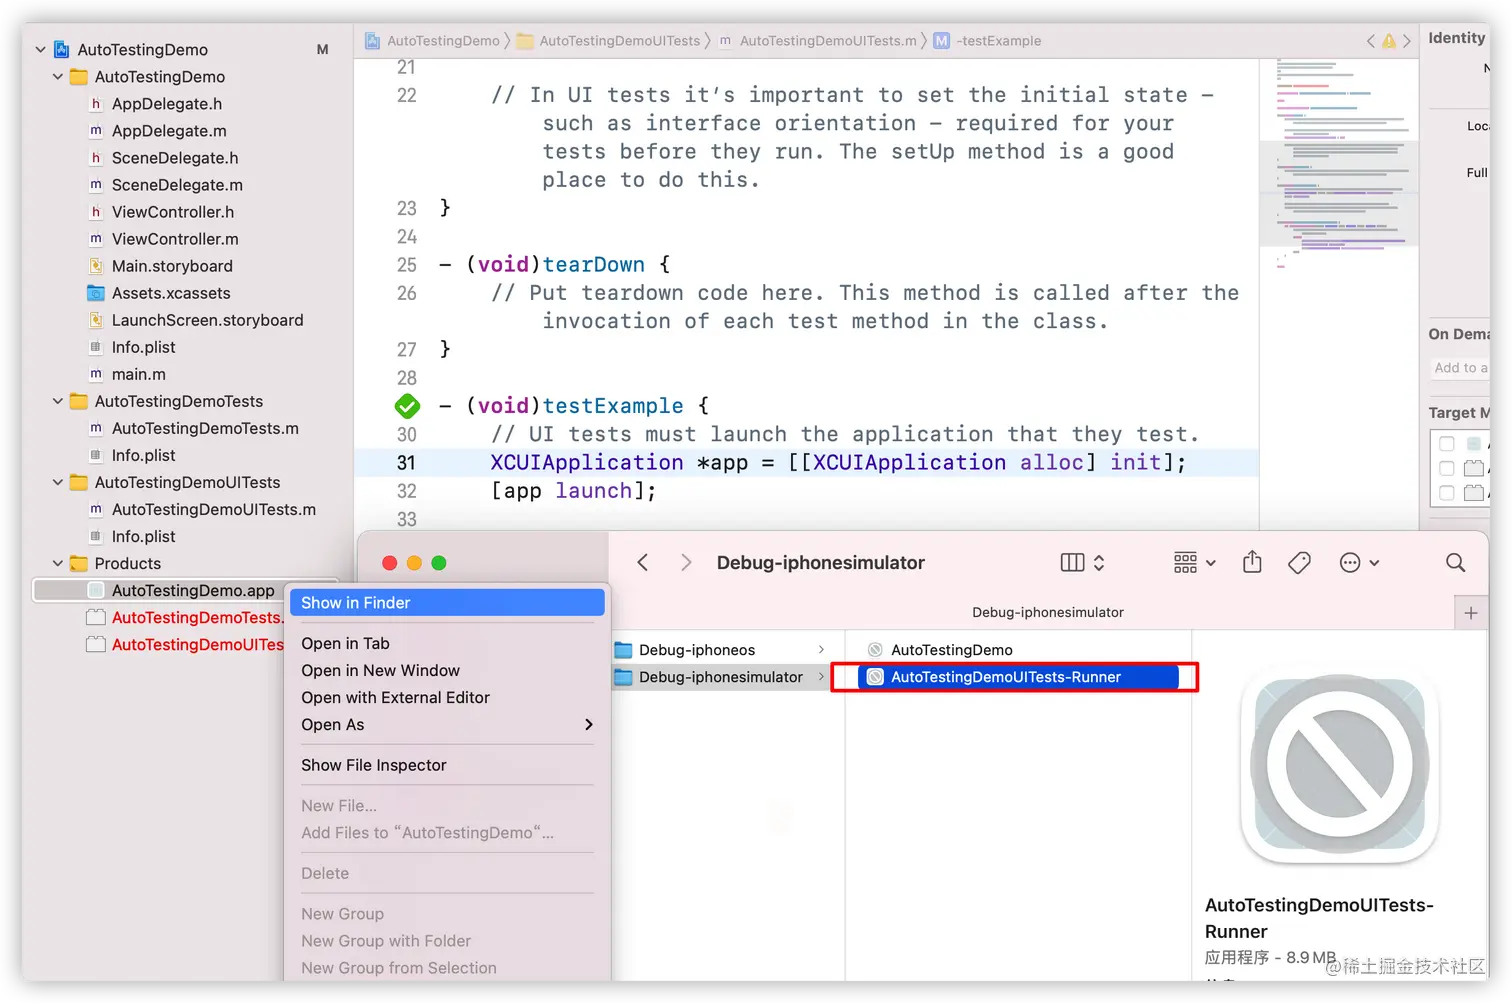Choose Show File Inspector
Viewport: 1512px width, 1003px height.
[x=447, y=765]
